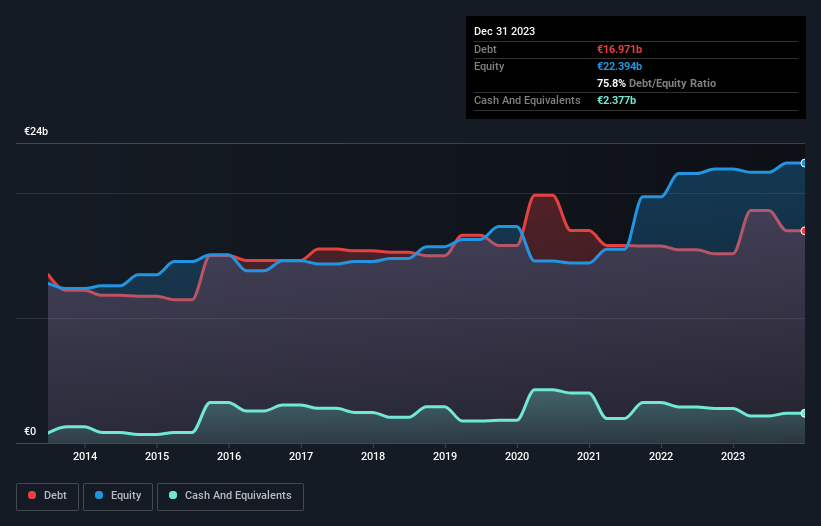Click the €24b y-axis label

36,131
